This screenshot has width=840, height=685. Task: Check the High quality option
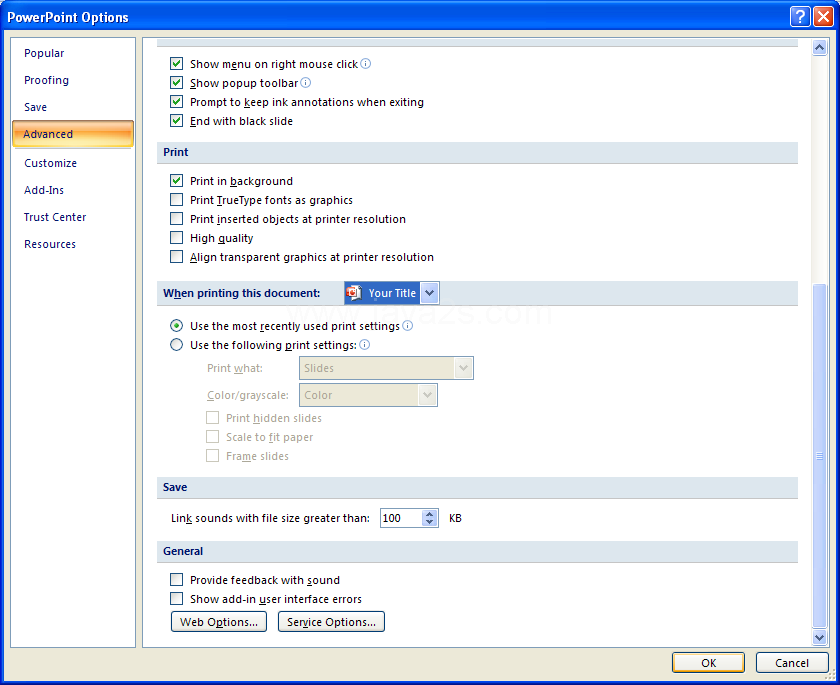pos(176,237)
